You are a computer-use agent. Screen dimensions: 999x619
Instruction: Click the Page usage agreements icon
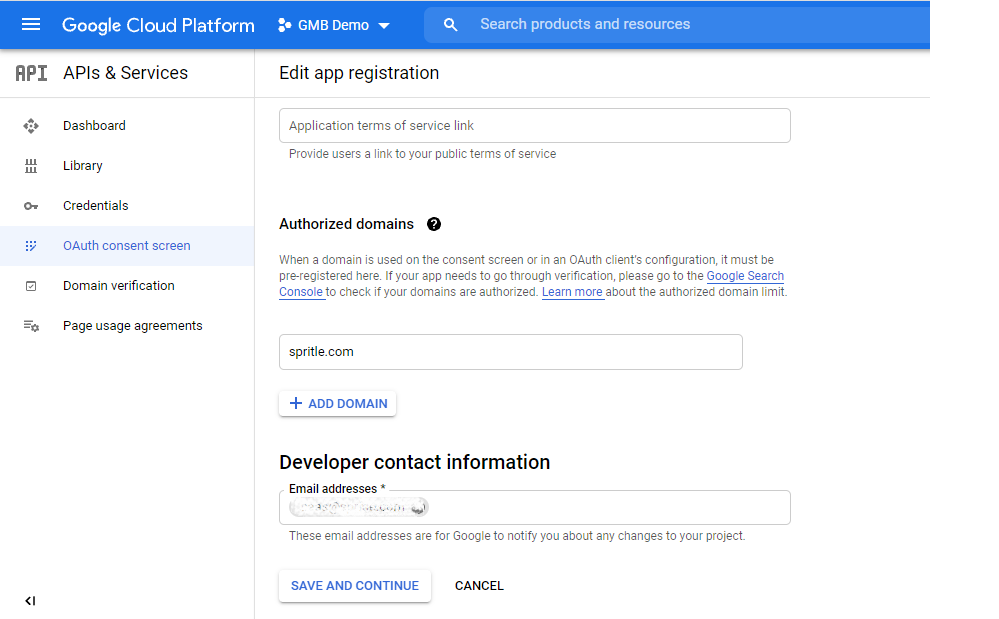coord(31,326)
